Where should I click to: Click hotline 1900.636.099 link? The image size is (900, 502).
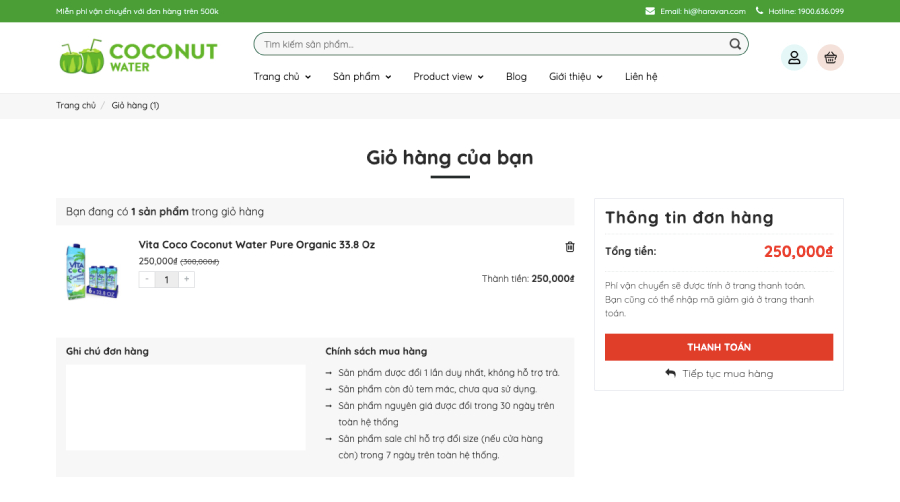pos(806,11)
